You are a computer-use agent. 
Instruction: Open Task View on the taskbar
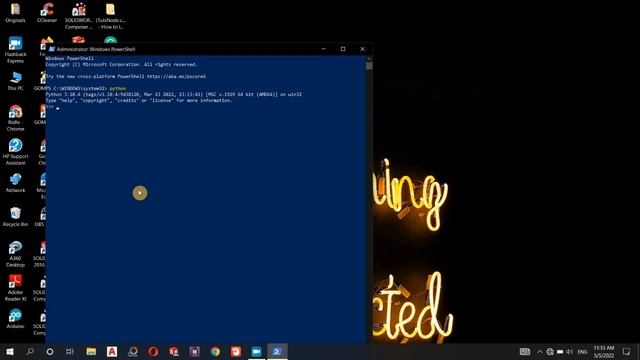pyautogui.click(x=70, y=351)
